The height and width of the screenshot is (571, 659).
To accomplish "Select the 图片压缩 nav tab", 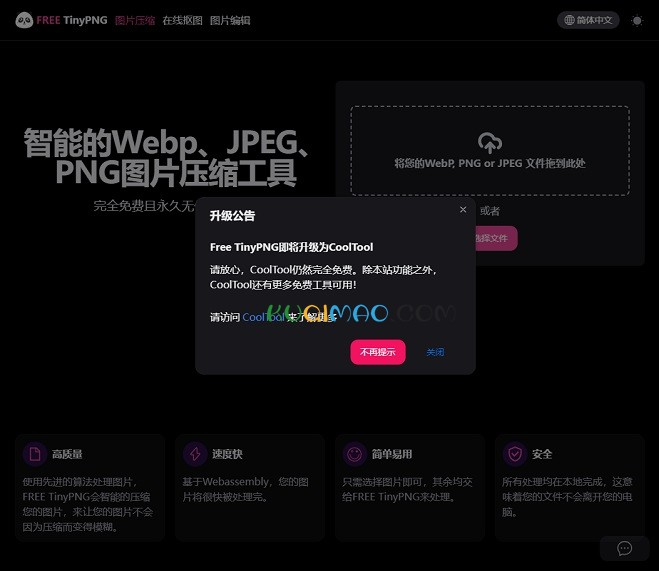I will pos(135,20).
